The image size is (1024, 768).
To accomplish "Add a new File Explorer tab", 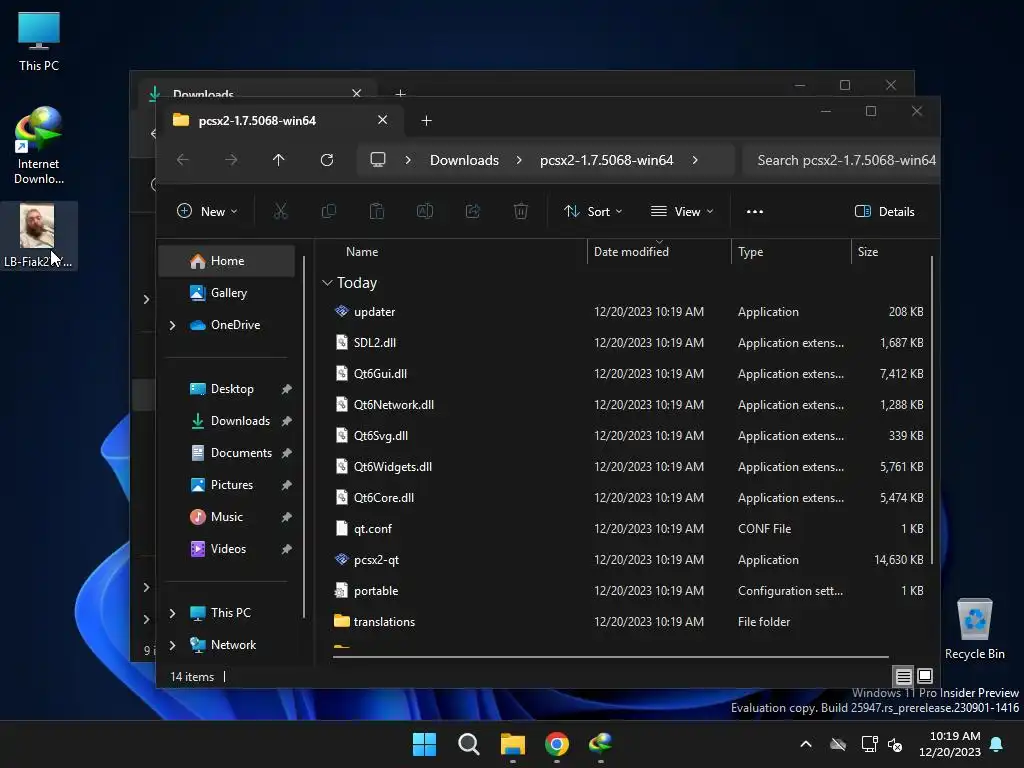I will [x=426, y=120].
